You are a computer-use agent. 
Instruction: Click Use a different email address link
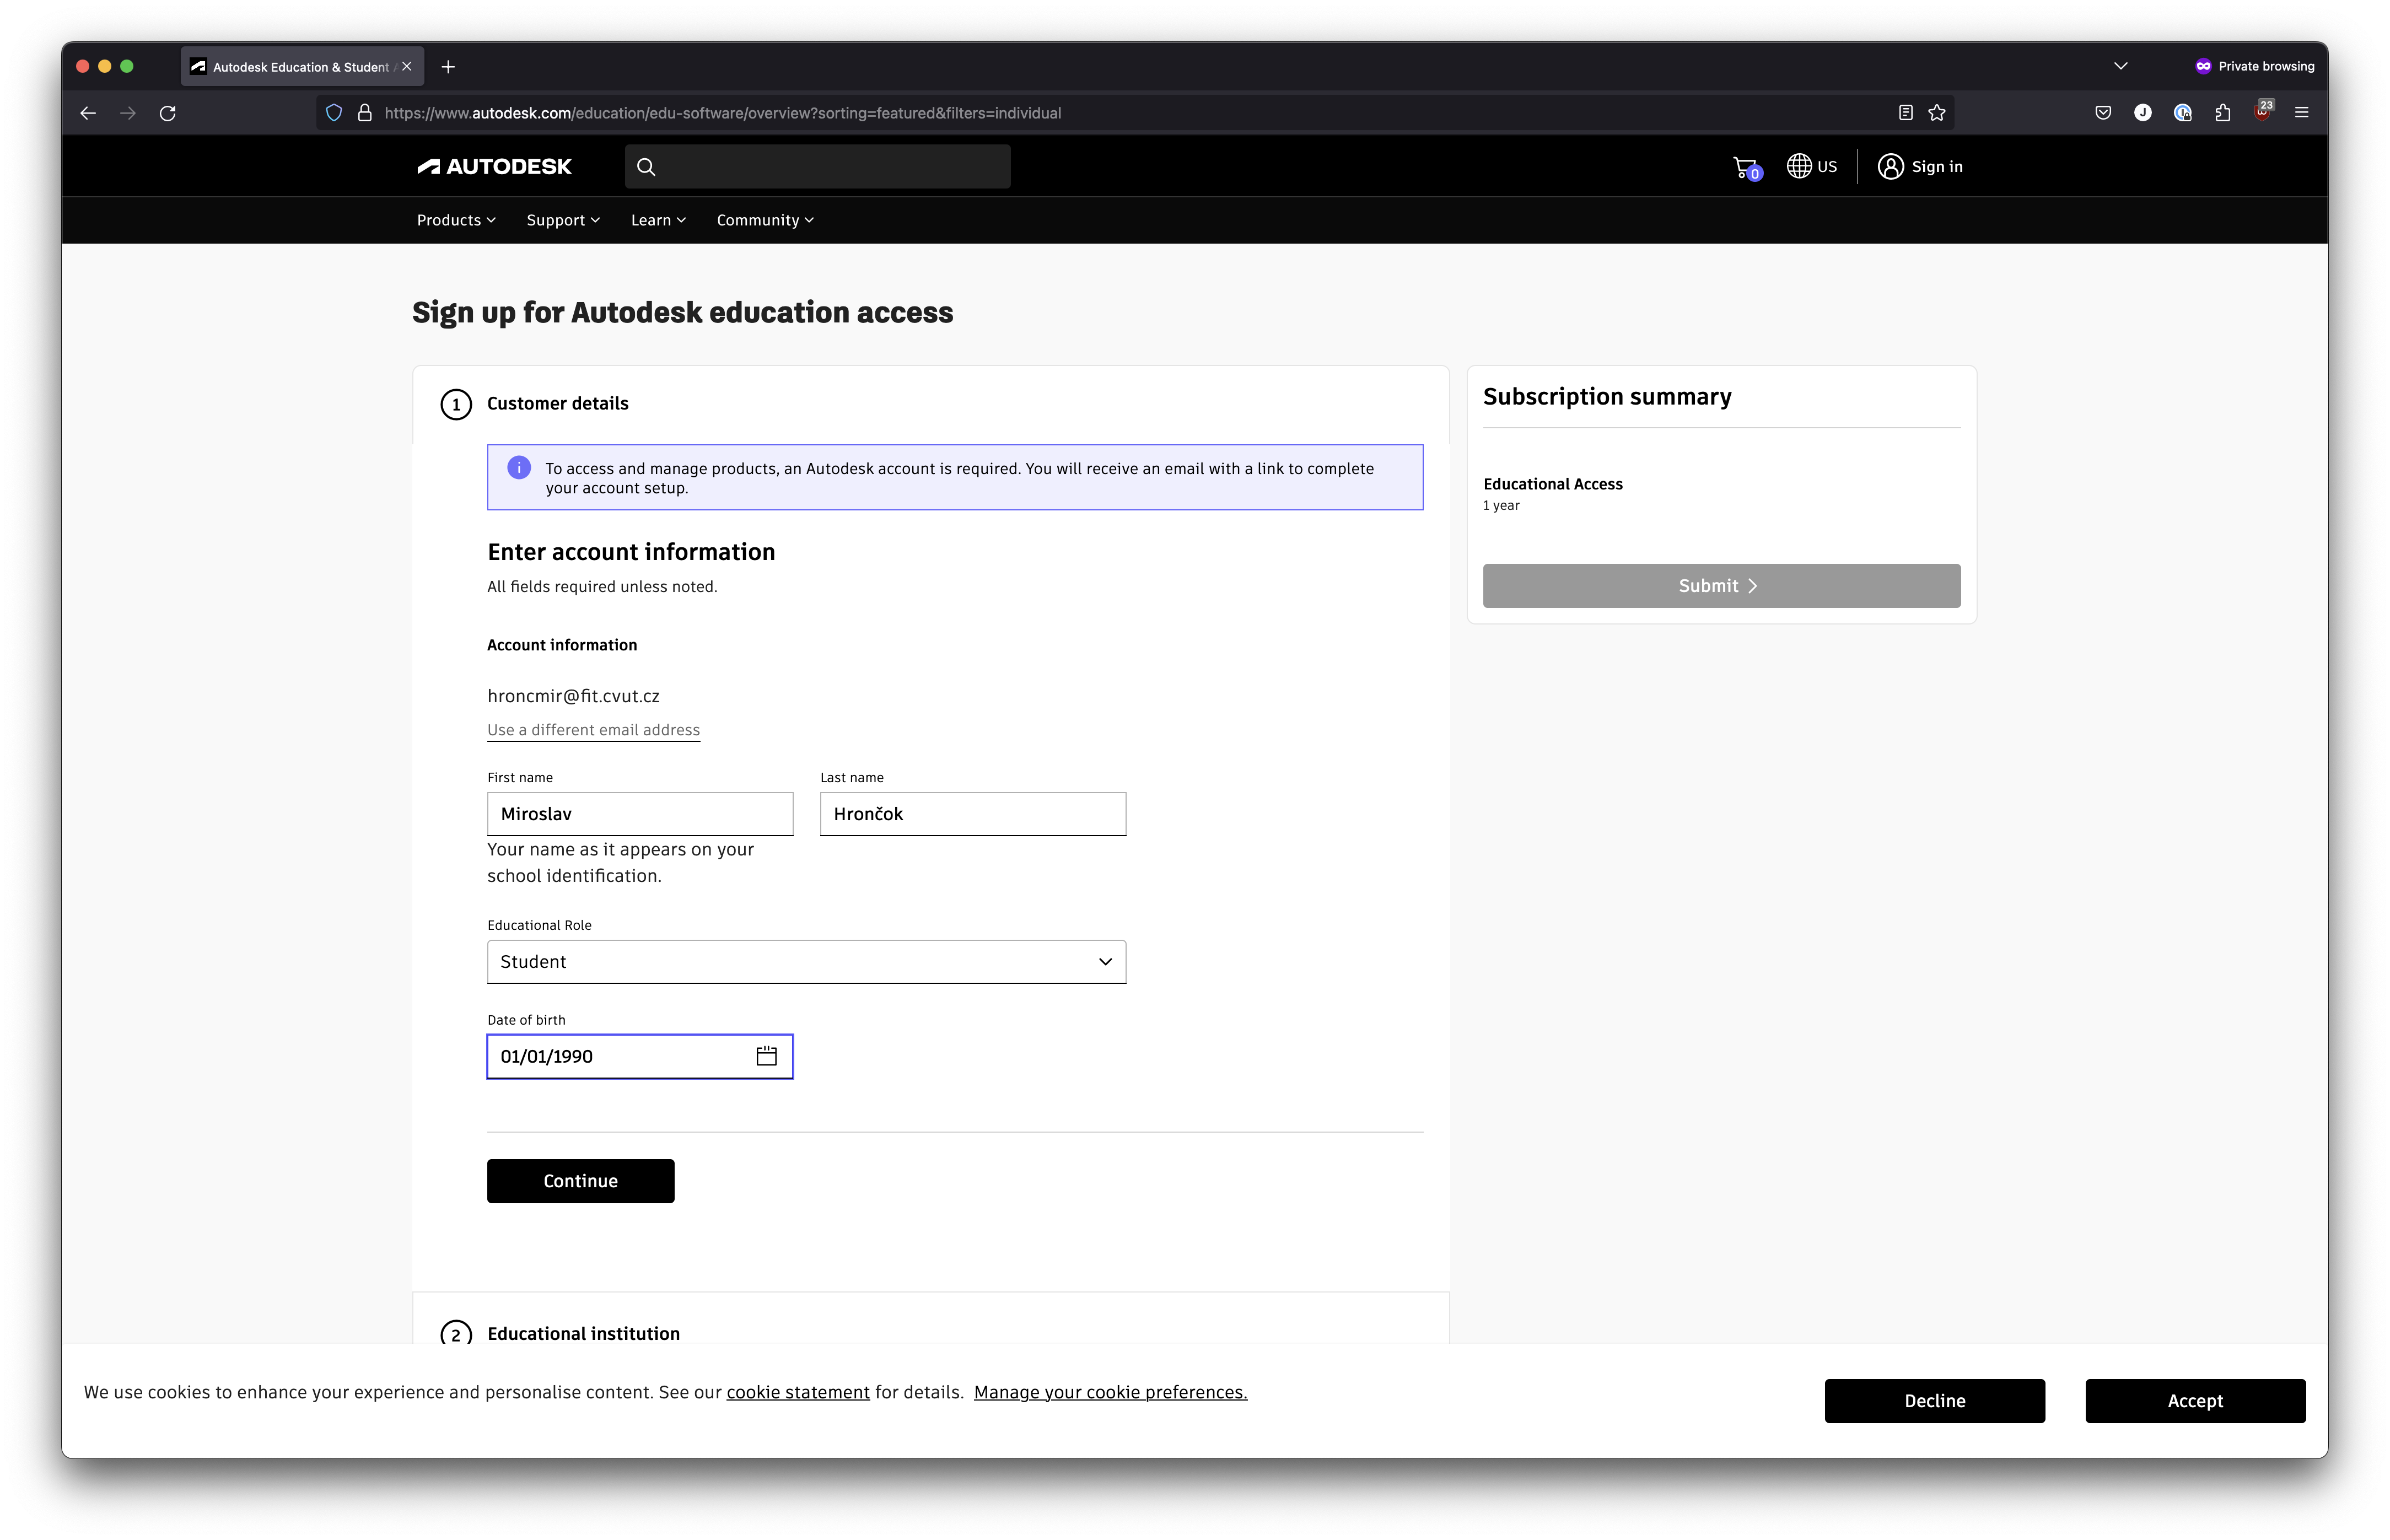click(x=593, y=730)
